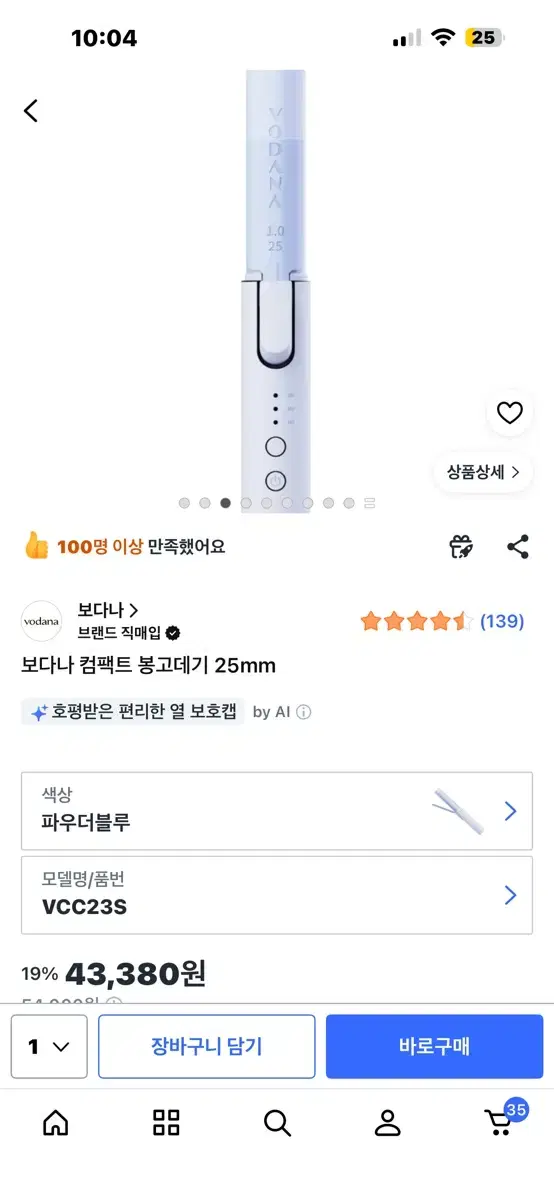The height and width of the screenshot is (1200, 554).
Task: Tap the back arrow icon
Action: (31, 110)
